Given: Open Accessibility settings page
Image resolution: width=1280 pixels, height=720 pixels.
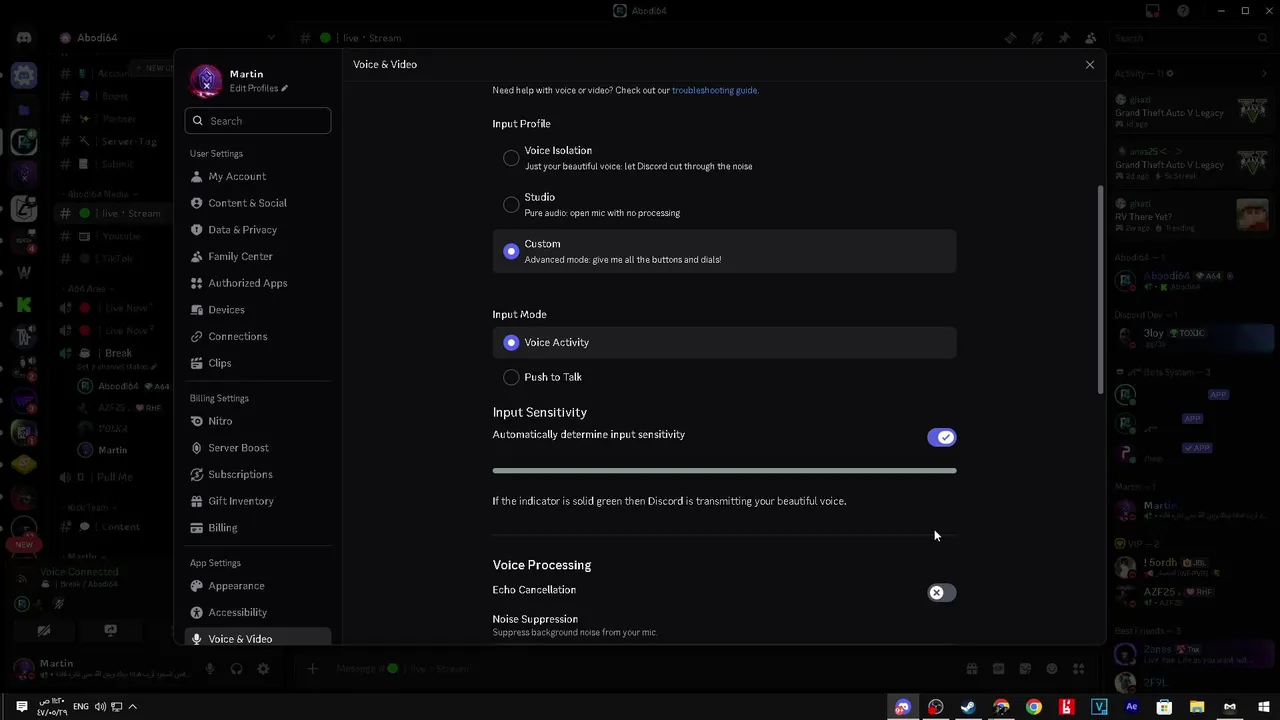Looking at the screenshot, I should click(x=258, y=612).
